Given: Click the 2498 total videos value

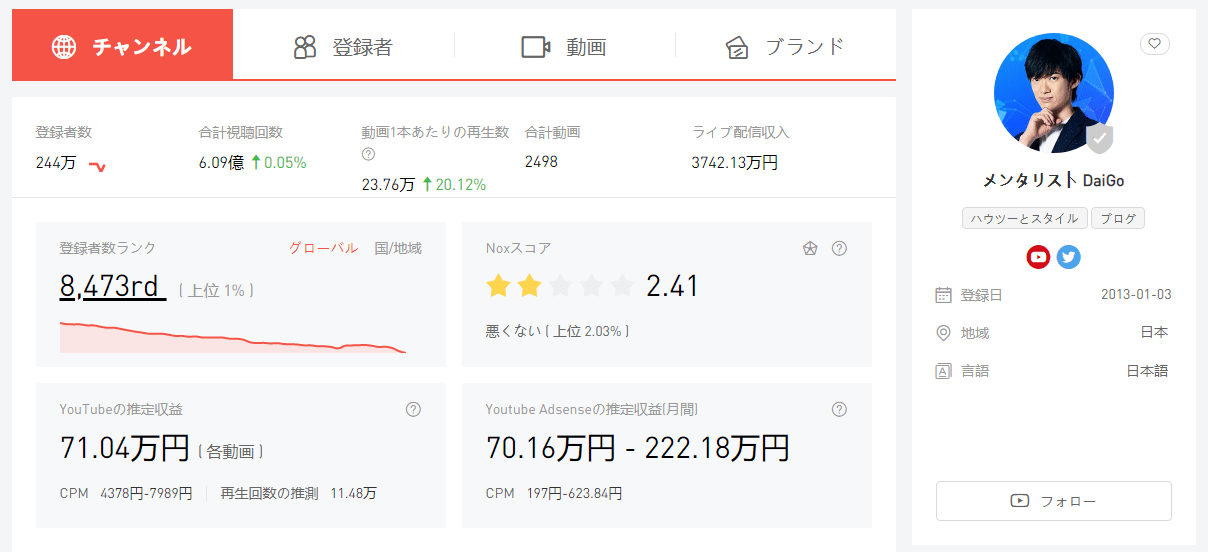Looking at the screenshot, I should (541, 162).
